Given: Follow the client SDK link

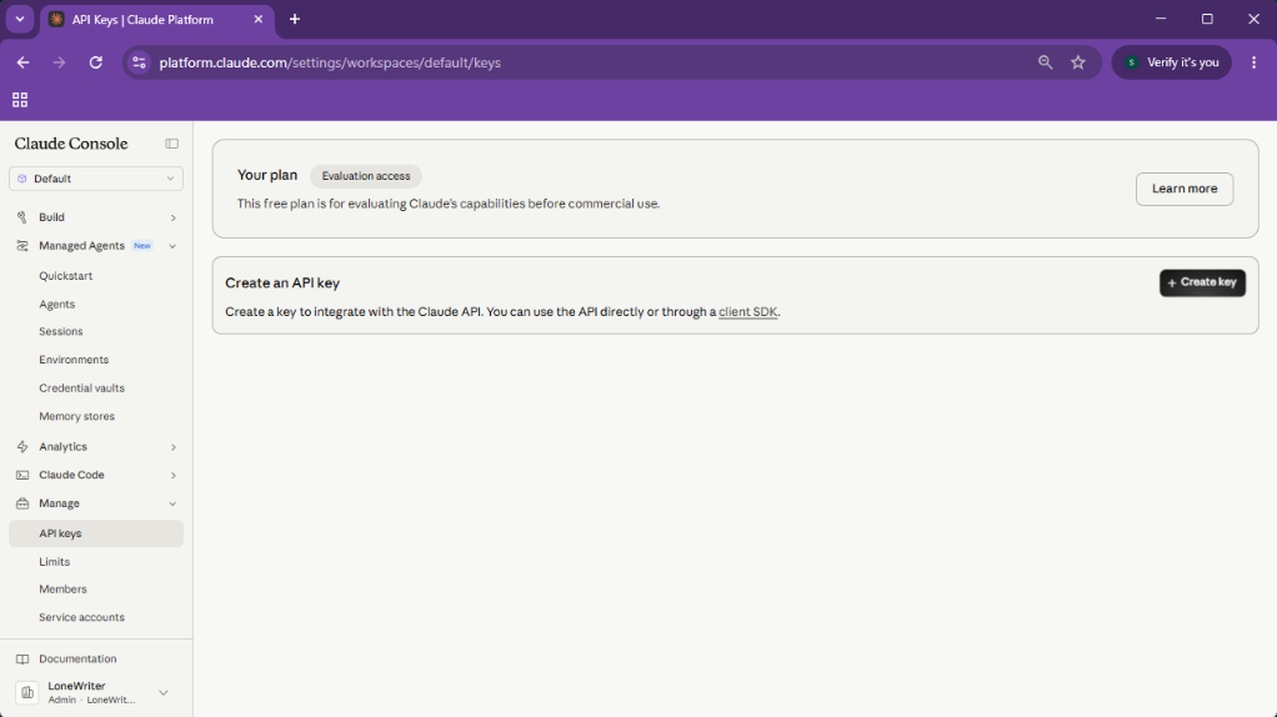Looking at the screenshot, I should pyautogui.click(x=748, y=312).
